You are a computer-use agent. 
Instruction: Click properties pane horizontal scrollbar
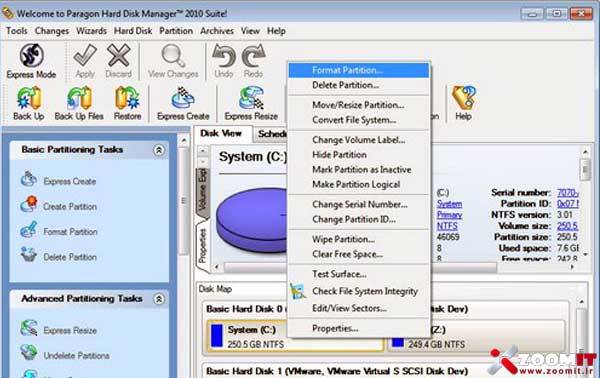[360, 267]
